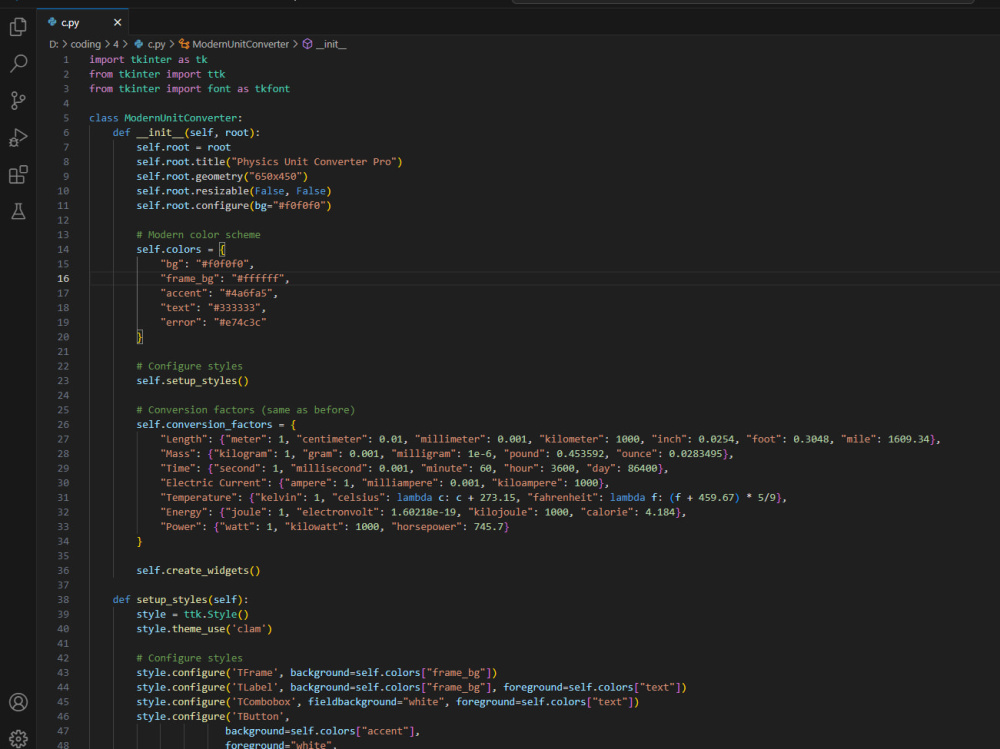Click the '# Modern color scheme' comment
The image size is (1000, 749).
click(198, 234)
